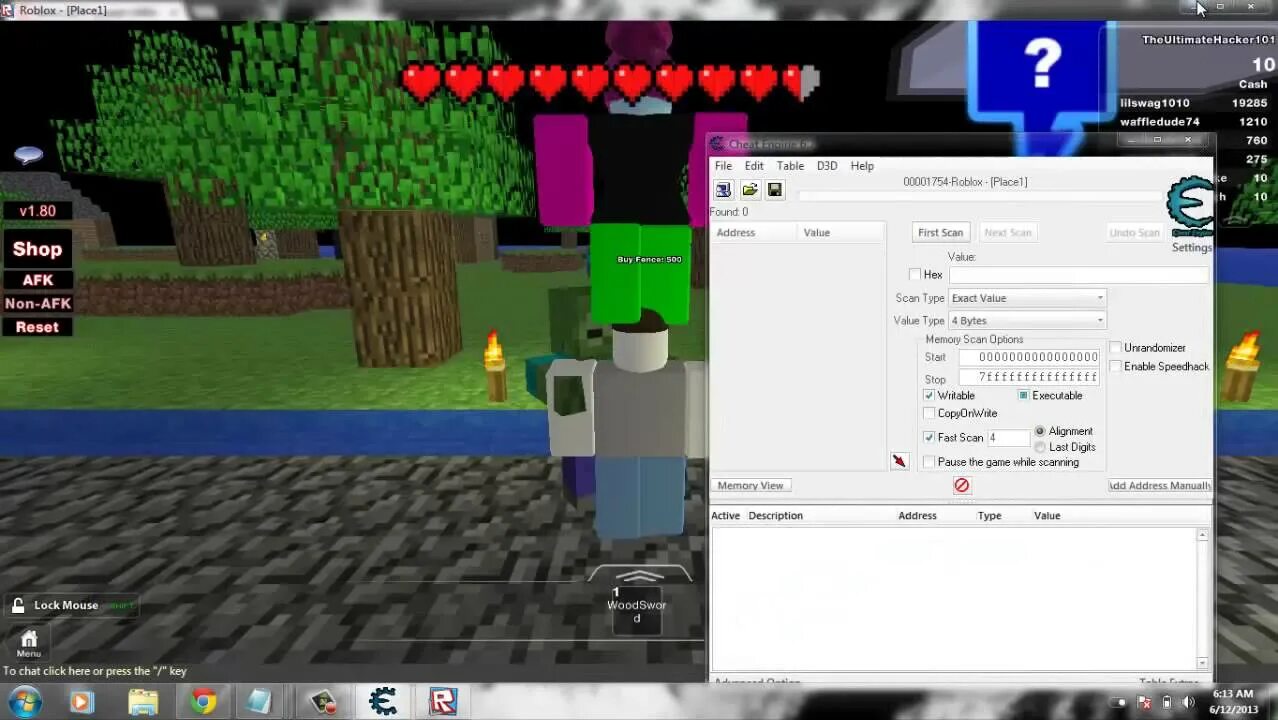Click the scan Value input field
The height and width of the screenshot is (720, 1278).
pos(1078,274)
